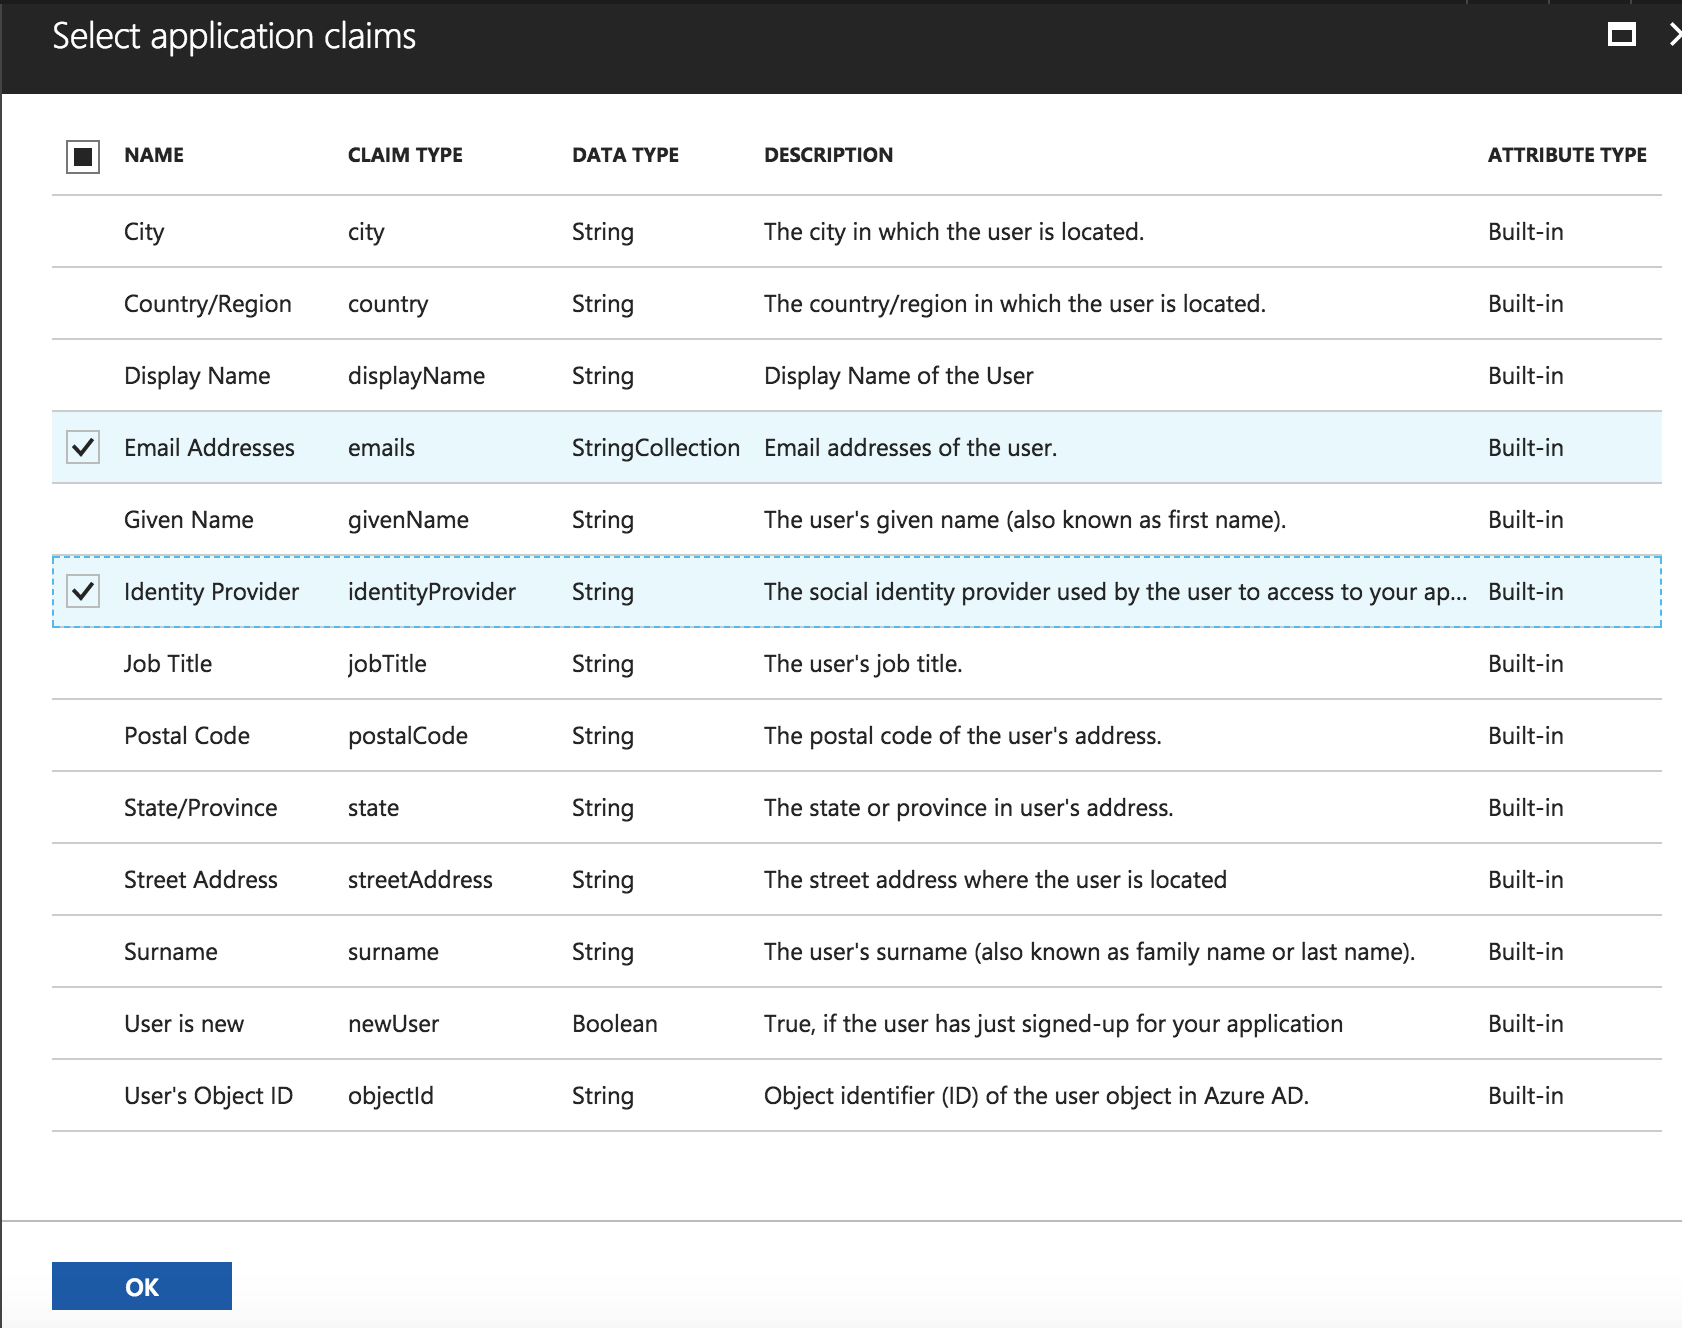The height and width of the screenshot is (1328, 1682).
Task: Click the 'streetAddress' claim type cell
Action: pos(420,879)
